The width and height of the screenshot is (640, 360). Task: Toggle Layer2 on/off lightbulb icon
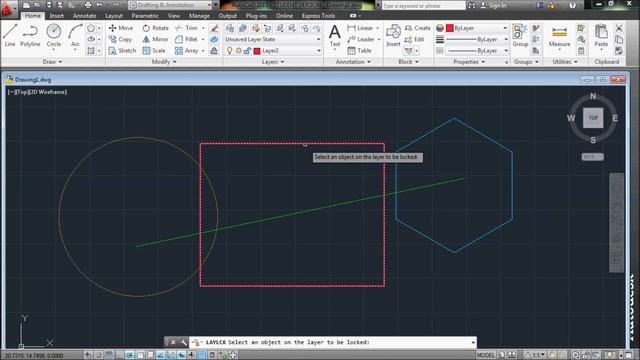tap(229, 51)
